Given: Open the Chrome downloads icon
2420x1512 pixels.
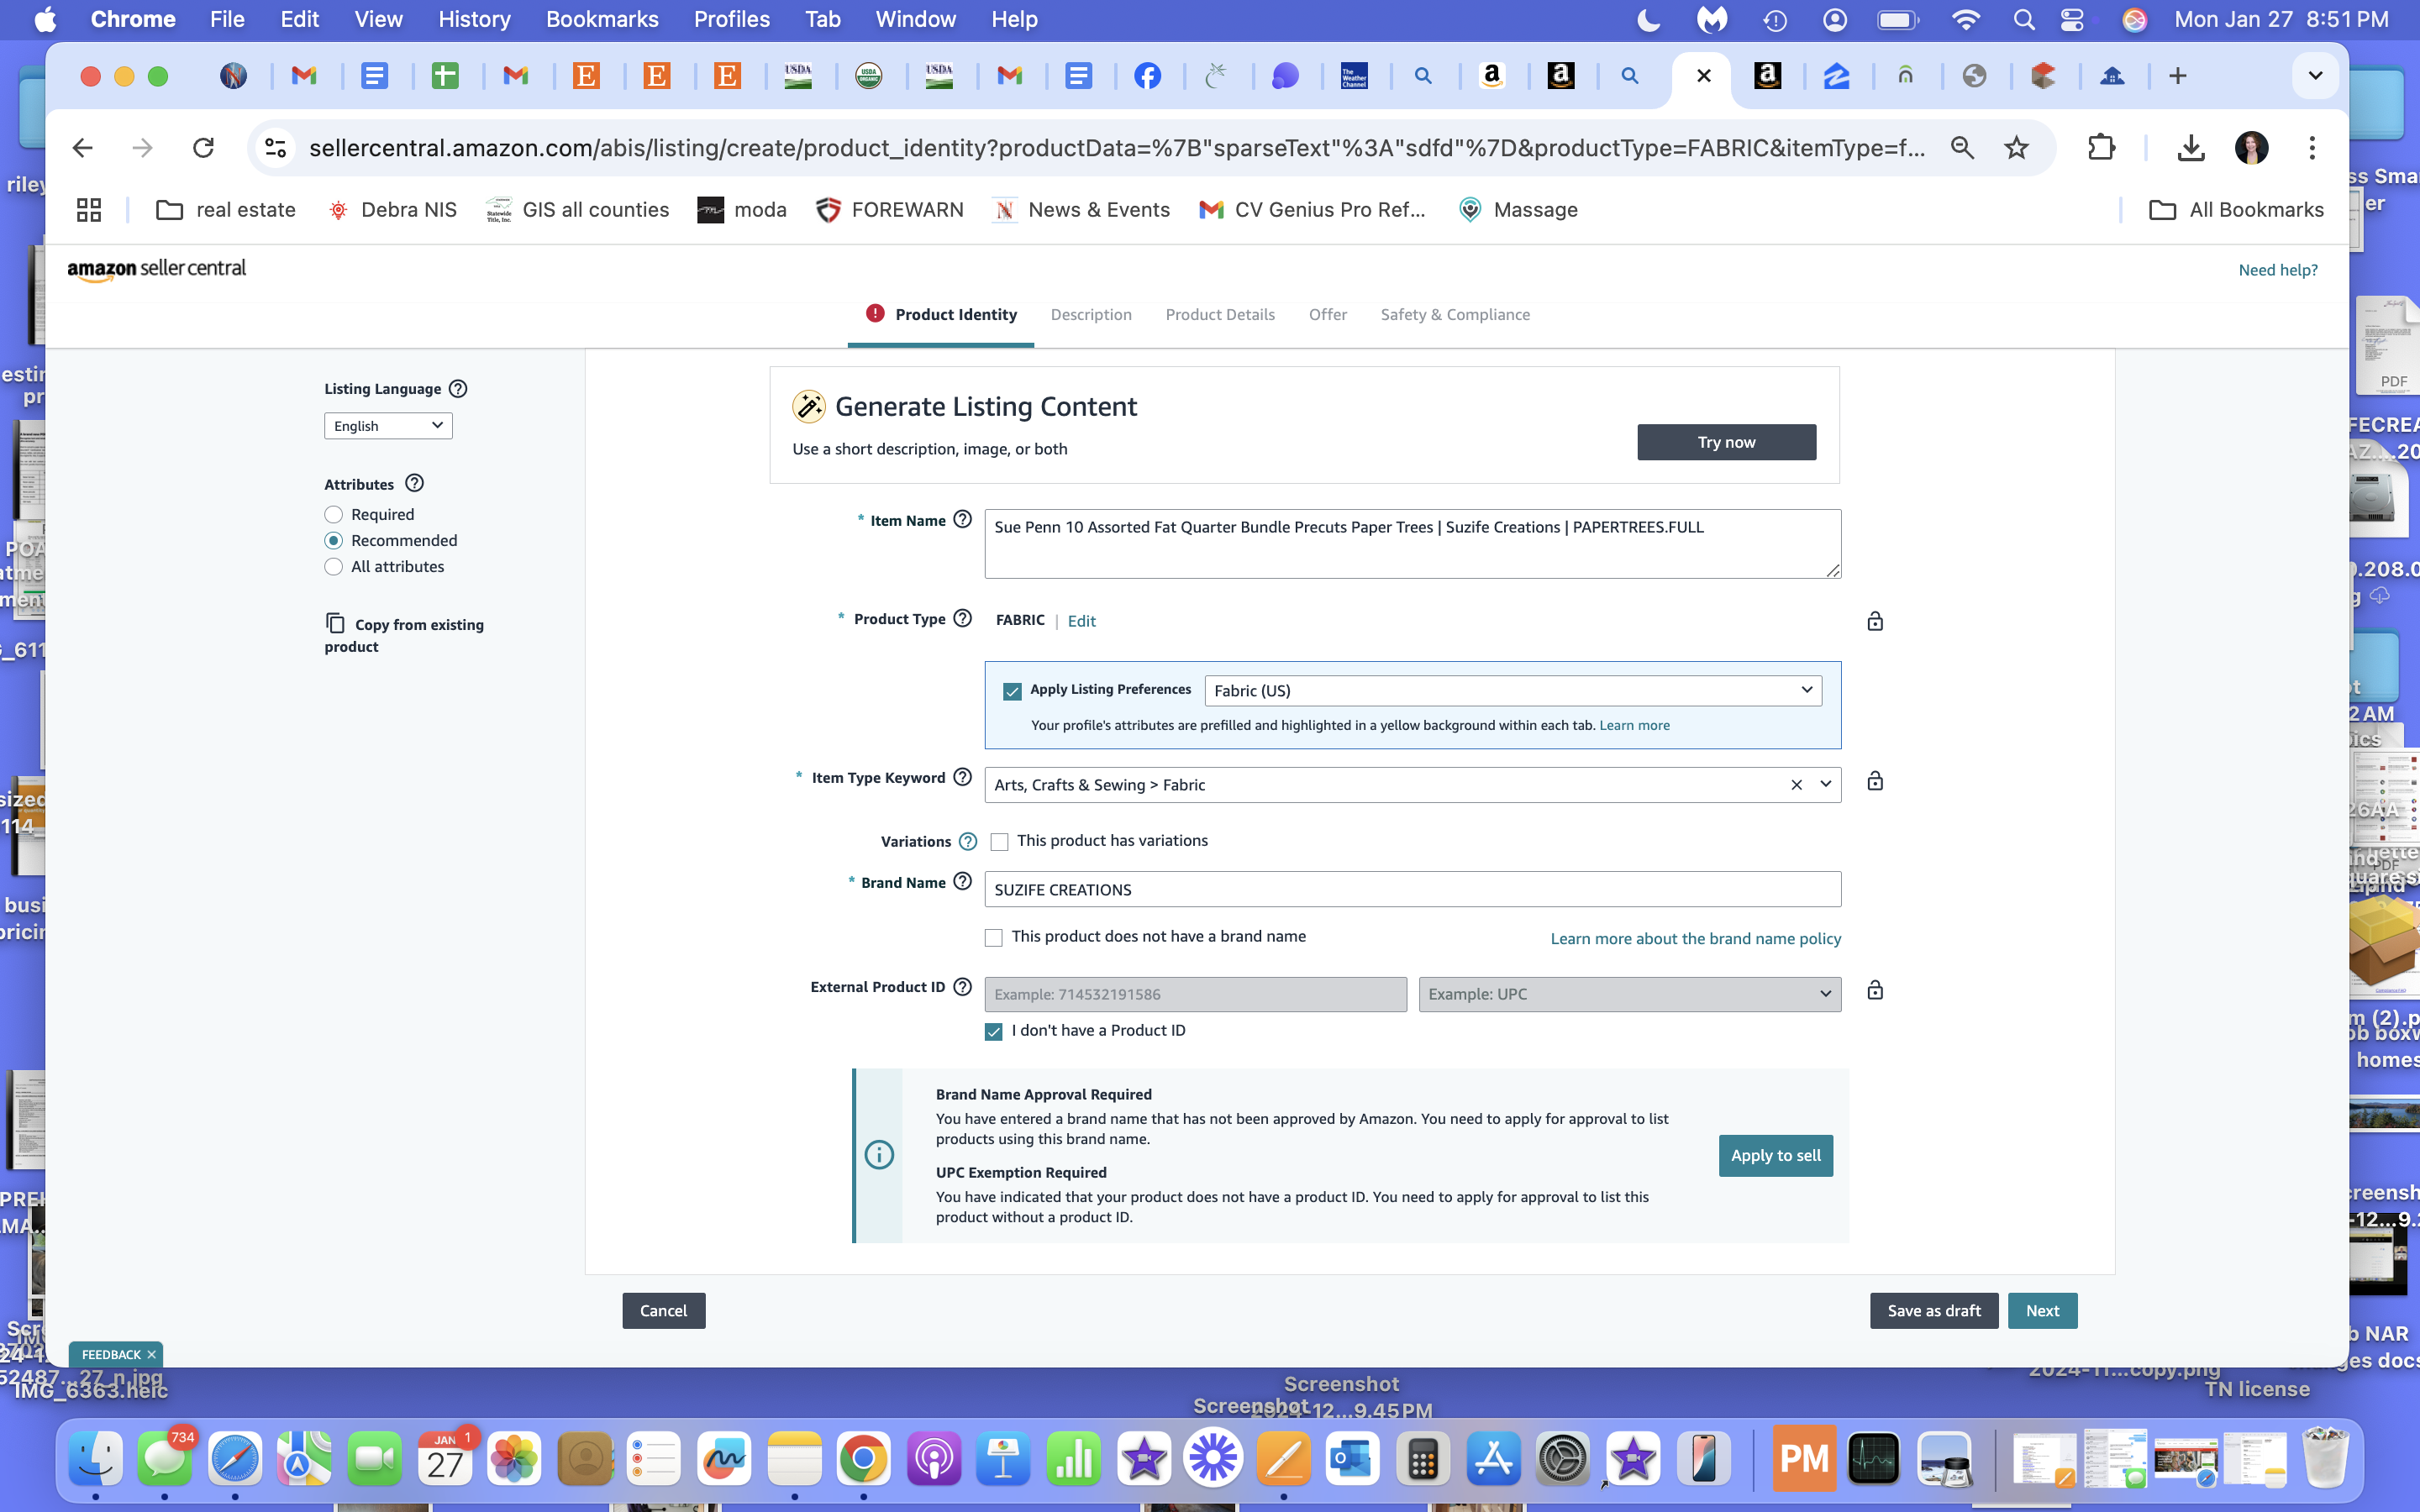Looking at the screenshot, I should 2190,148.
